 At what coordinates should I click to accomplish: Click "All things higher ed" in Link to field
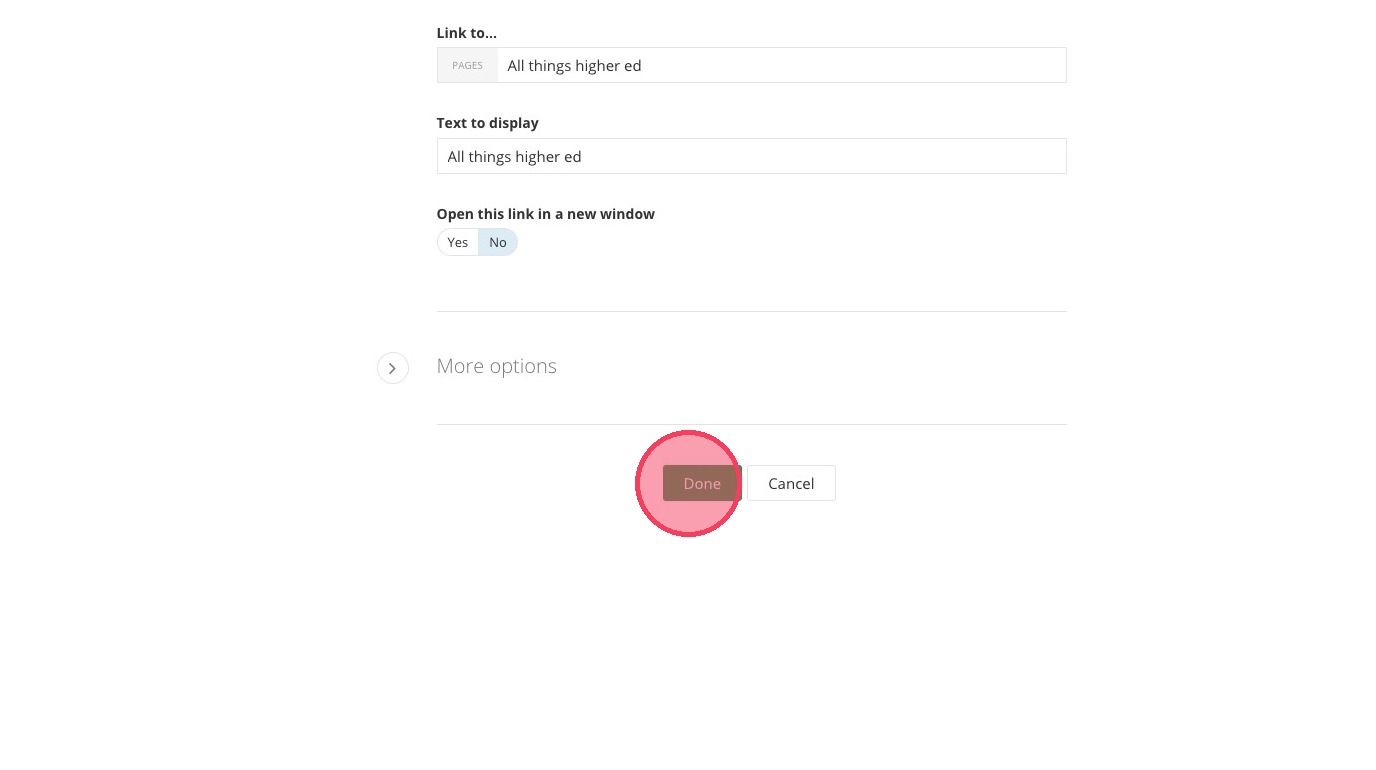tap(574, 66)
